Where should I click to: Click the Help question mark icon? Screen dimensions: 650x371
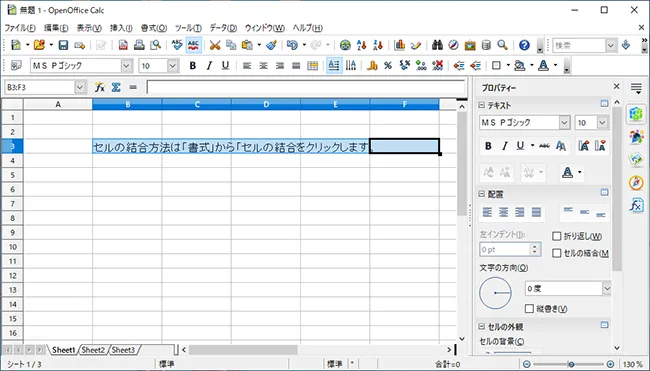pos(524,45)
